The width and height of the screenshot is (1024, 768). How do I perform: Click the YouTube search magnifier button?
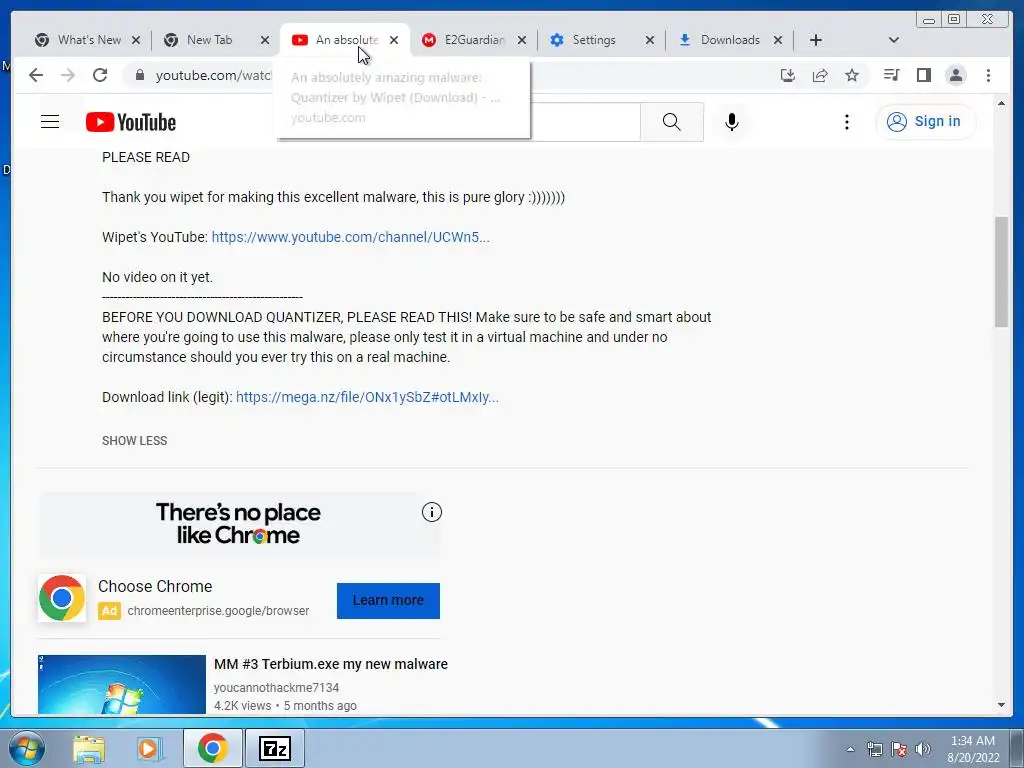point(671,121)
